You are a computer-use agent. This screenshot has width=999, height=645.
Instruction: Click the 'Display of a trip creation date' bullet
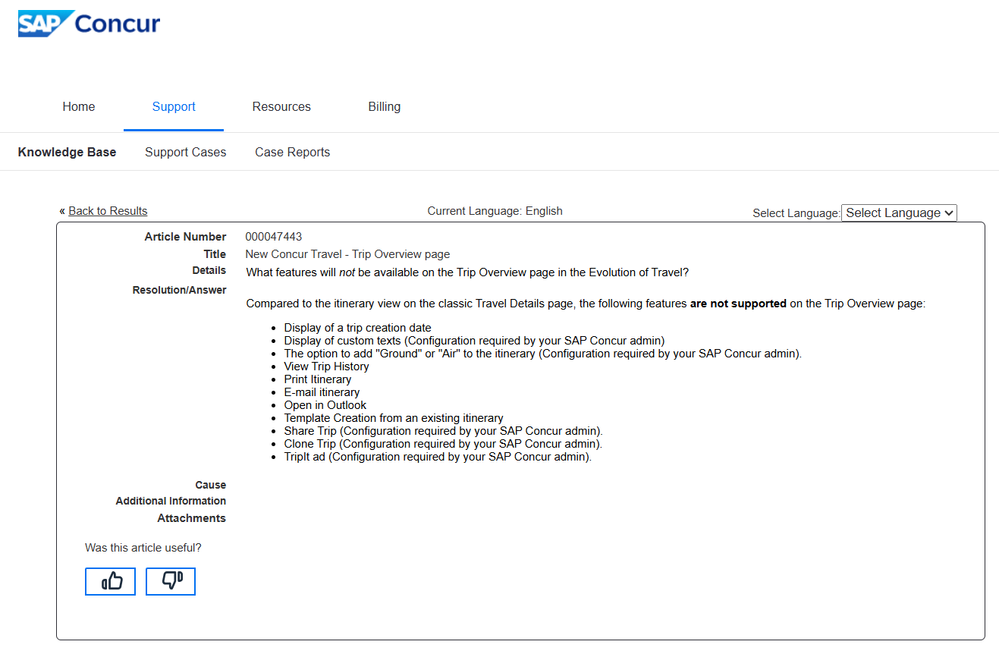point(357,328)
